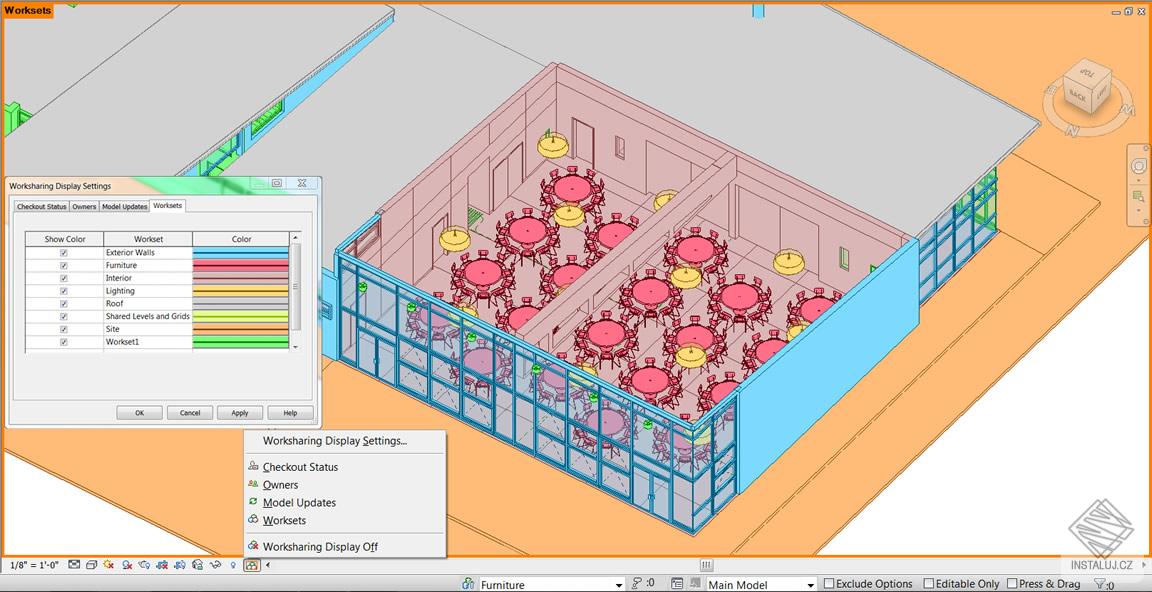Select the Worksharing Display icon in view control bar
The image size is (1152, 592).
tap(251, 565)
